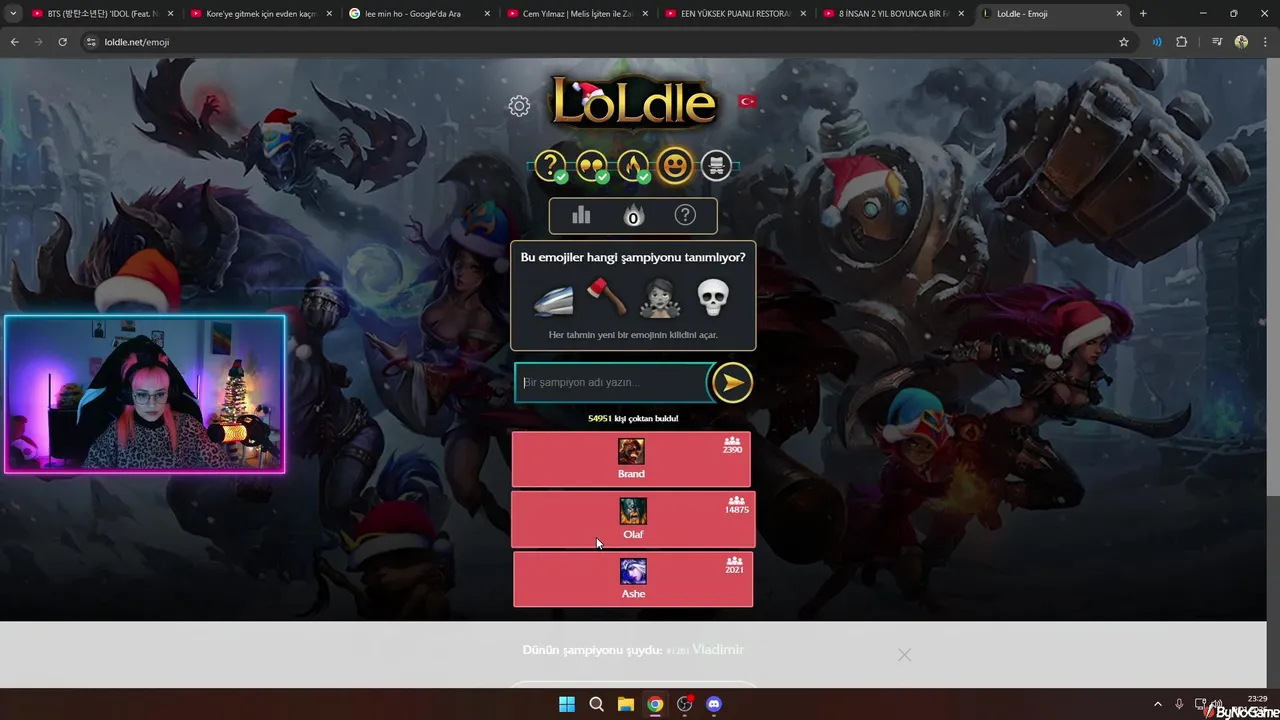The height and width of the screenshot is (720, 1280).
Task: Reload the loldle.net page
Action: coord(62,42)
